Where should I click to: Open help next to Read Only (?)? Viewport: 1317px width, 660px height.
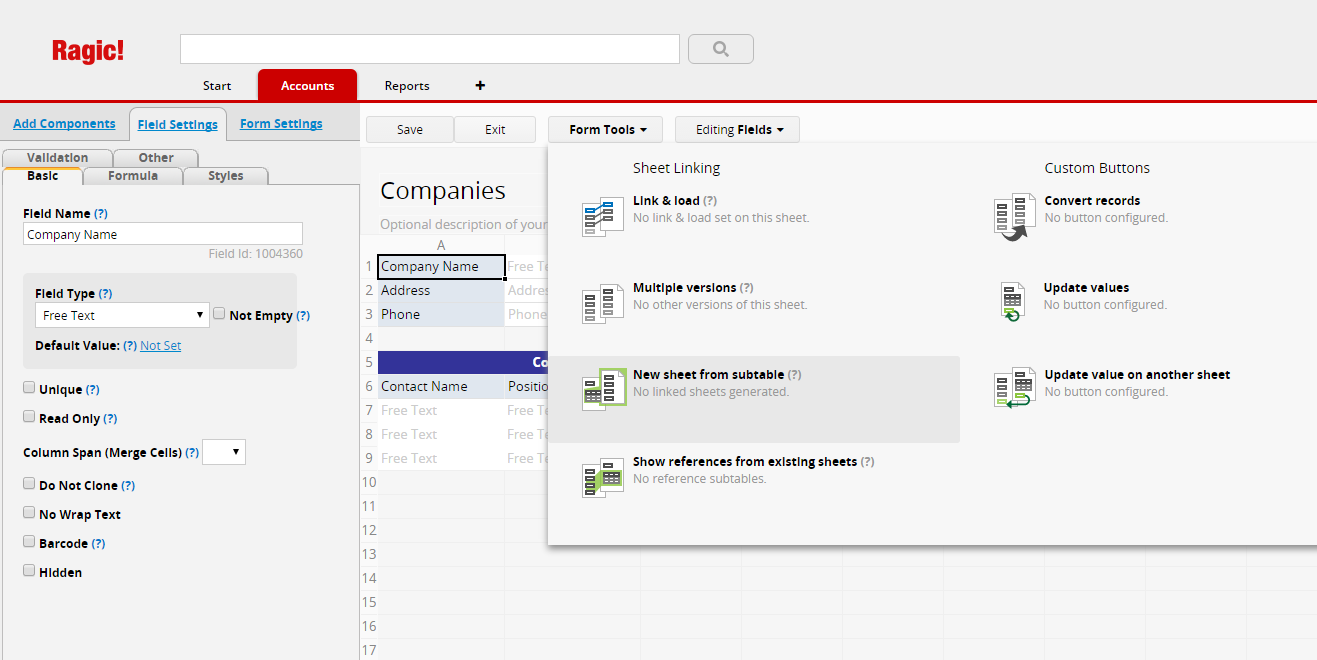[110, 419]
